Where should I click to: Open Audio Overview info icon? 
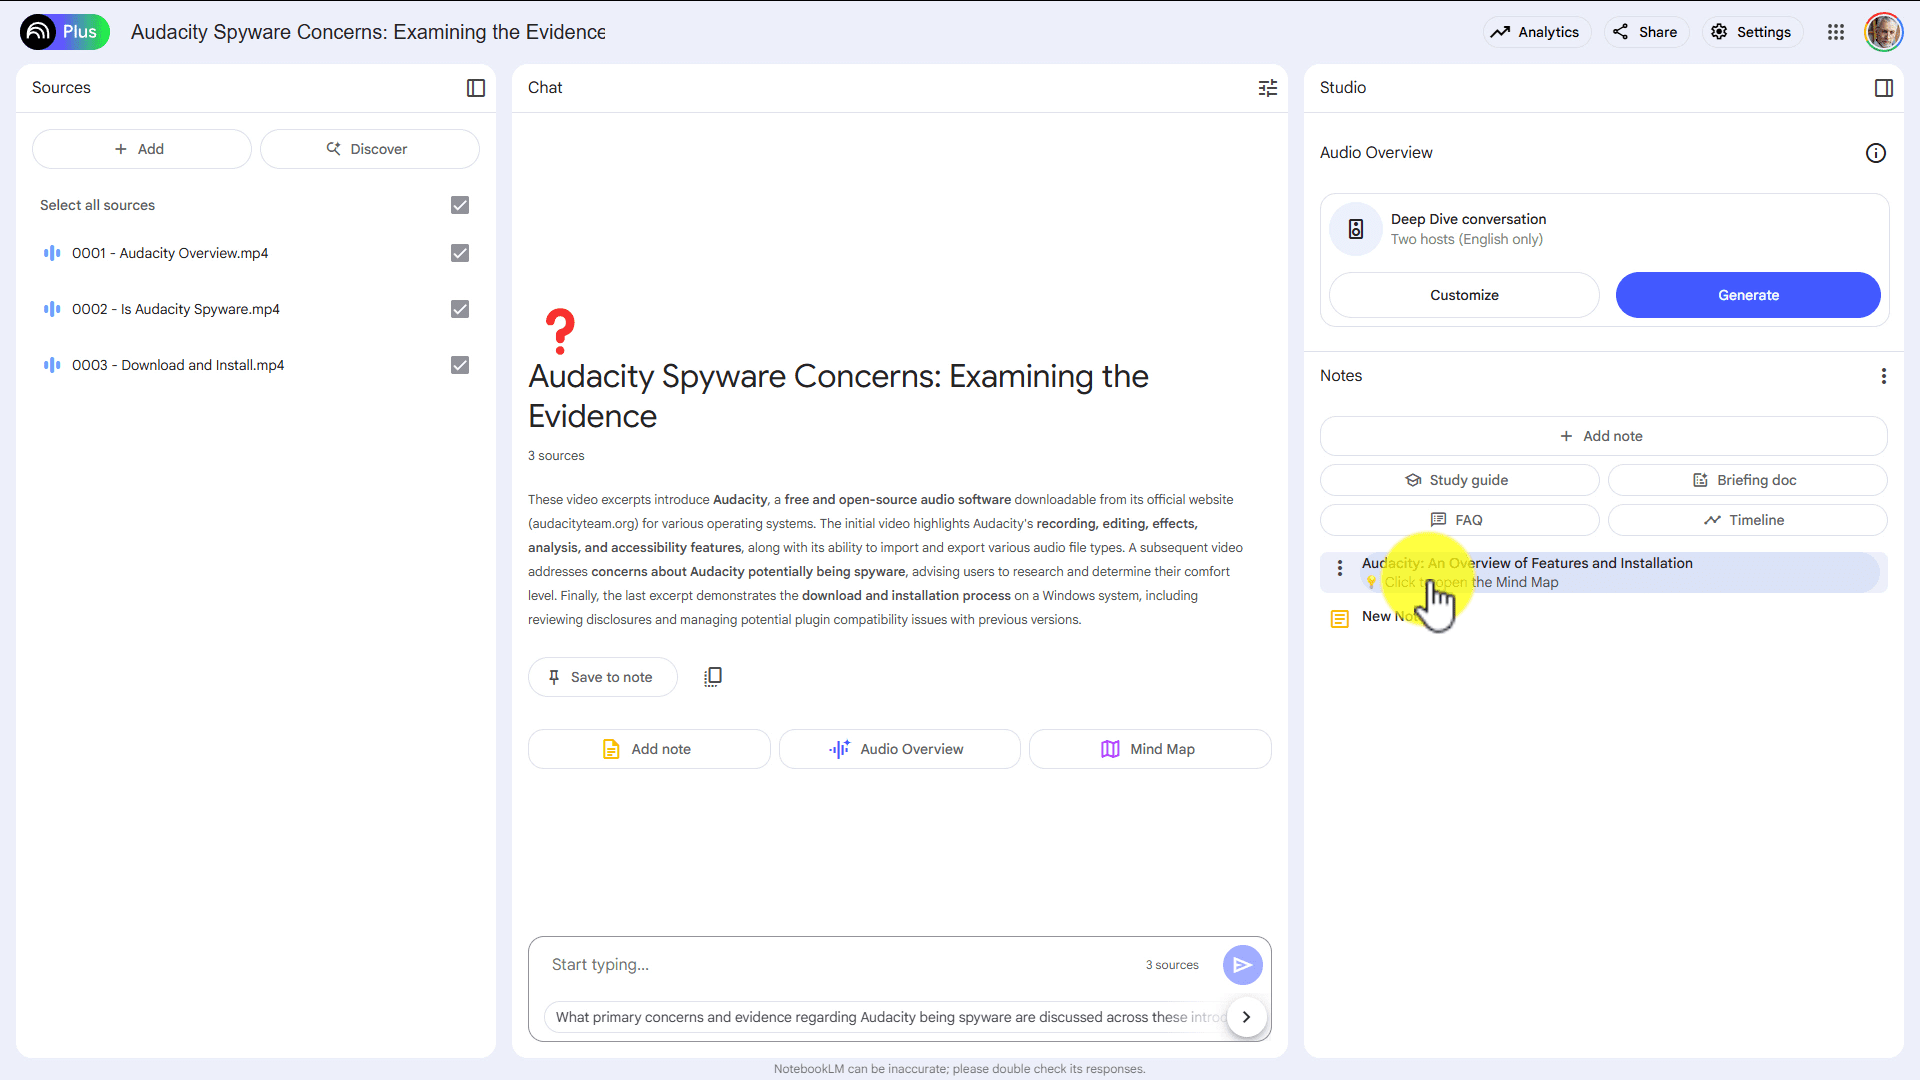click(x=1876, y=153)
